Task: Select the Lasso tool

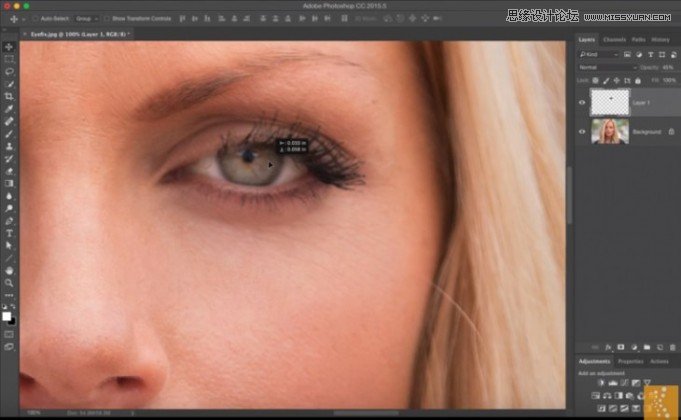Action: coord(9,72)
